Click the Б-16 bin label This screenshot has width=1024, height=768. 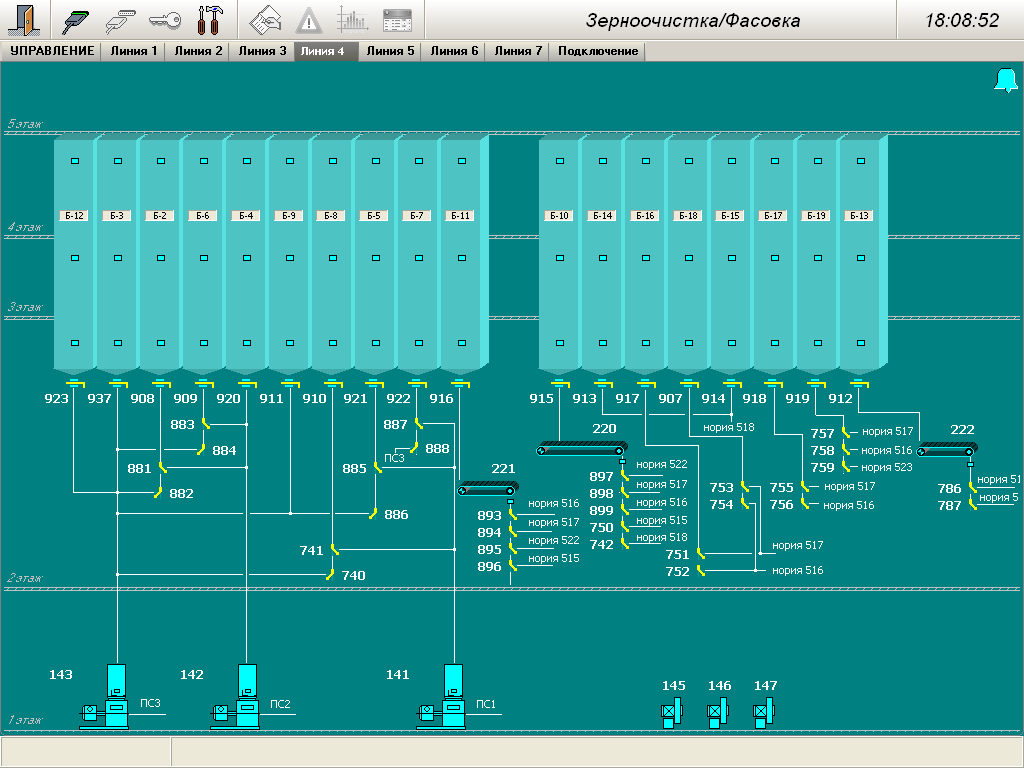click(x=645, y=215)
